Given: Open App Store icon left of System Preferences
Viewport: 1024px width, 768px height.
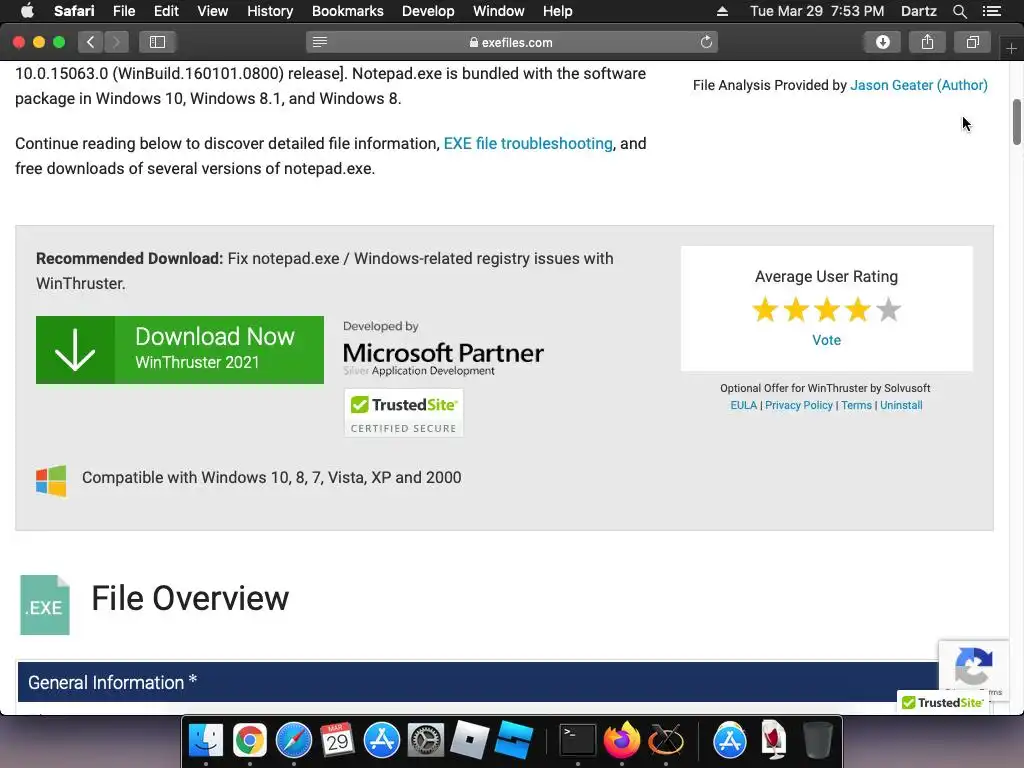Looking at the screenshot, I should [381, 741].
